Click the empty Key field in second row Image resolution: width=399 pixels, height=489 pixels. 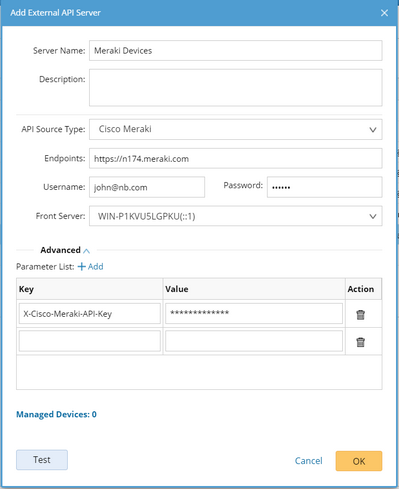point(90,341)
